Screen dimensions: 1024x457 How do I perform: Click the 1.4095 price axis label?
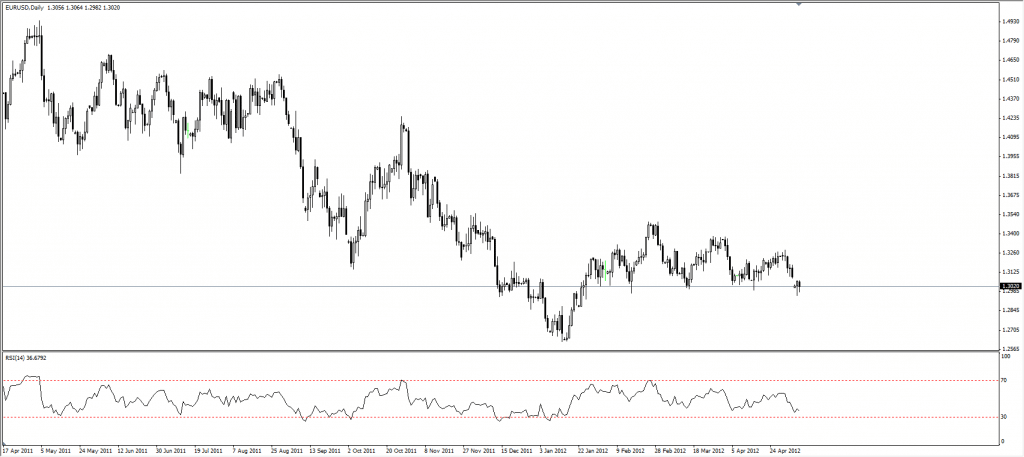[x=1010, y=137]
